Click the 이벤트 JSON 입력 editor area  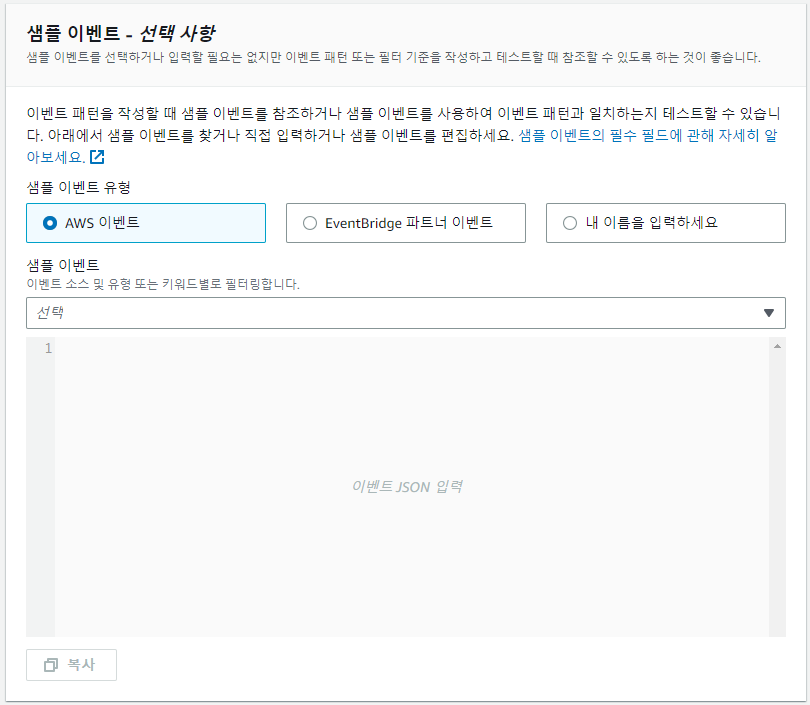click(x=412, y=487)
